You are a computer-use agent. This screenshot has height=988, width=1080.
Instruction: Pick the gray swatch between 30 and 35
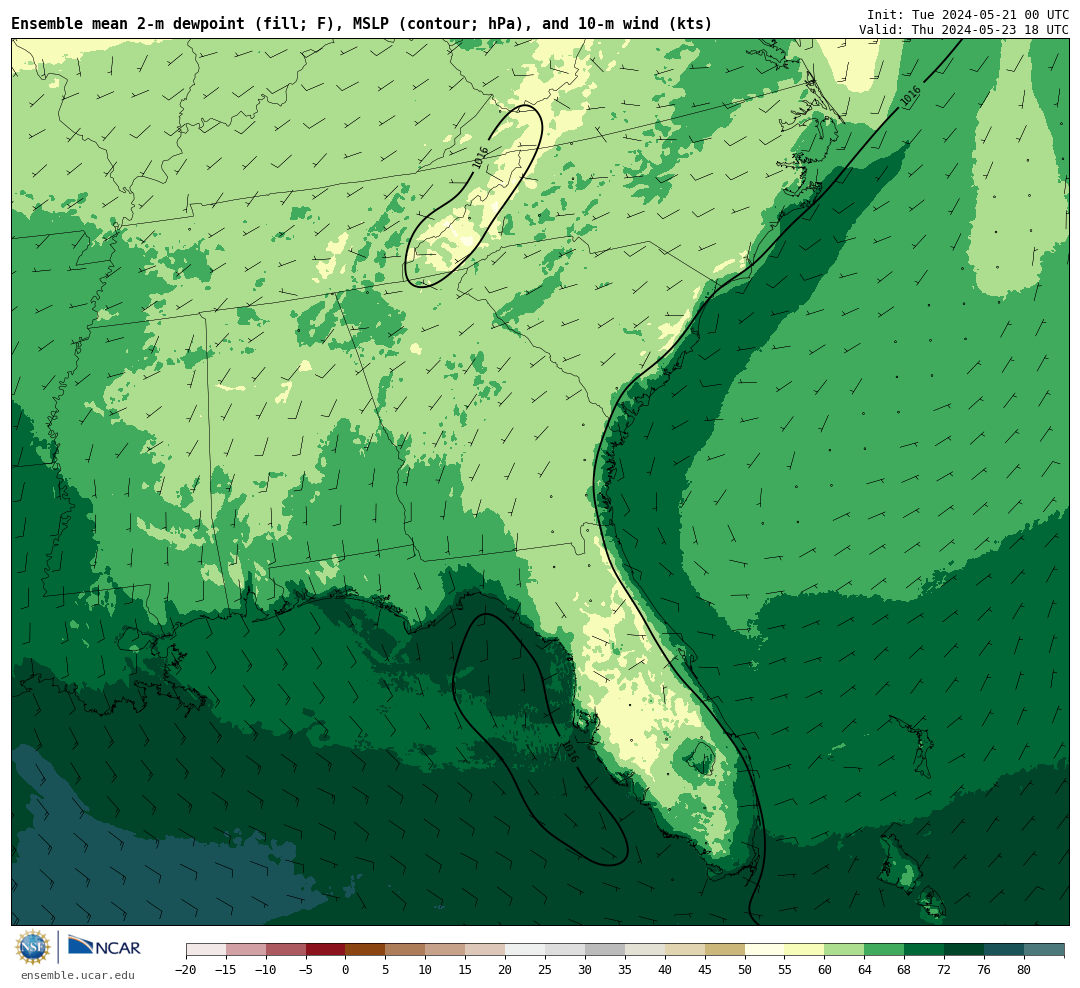coord(605,950)
